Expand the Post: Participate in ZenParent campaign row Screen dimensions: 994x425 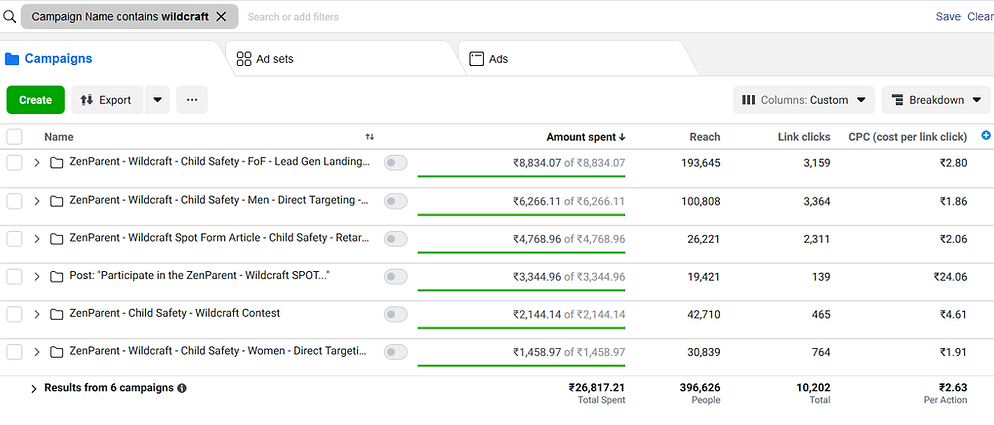click(37, 277)
